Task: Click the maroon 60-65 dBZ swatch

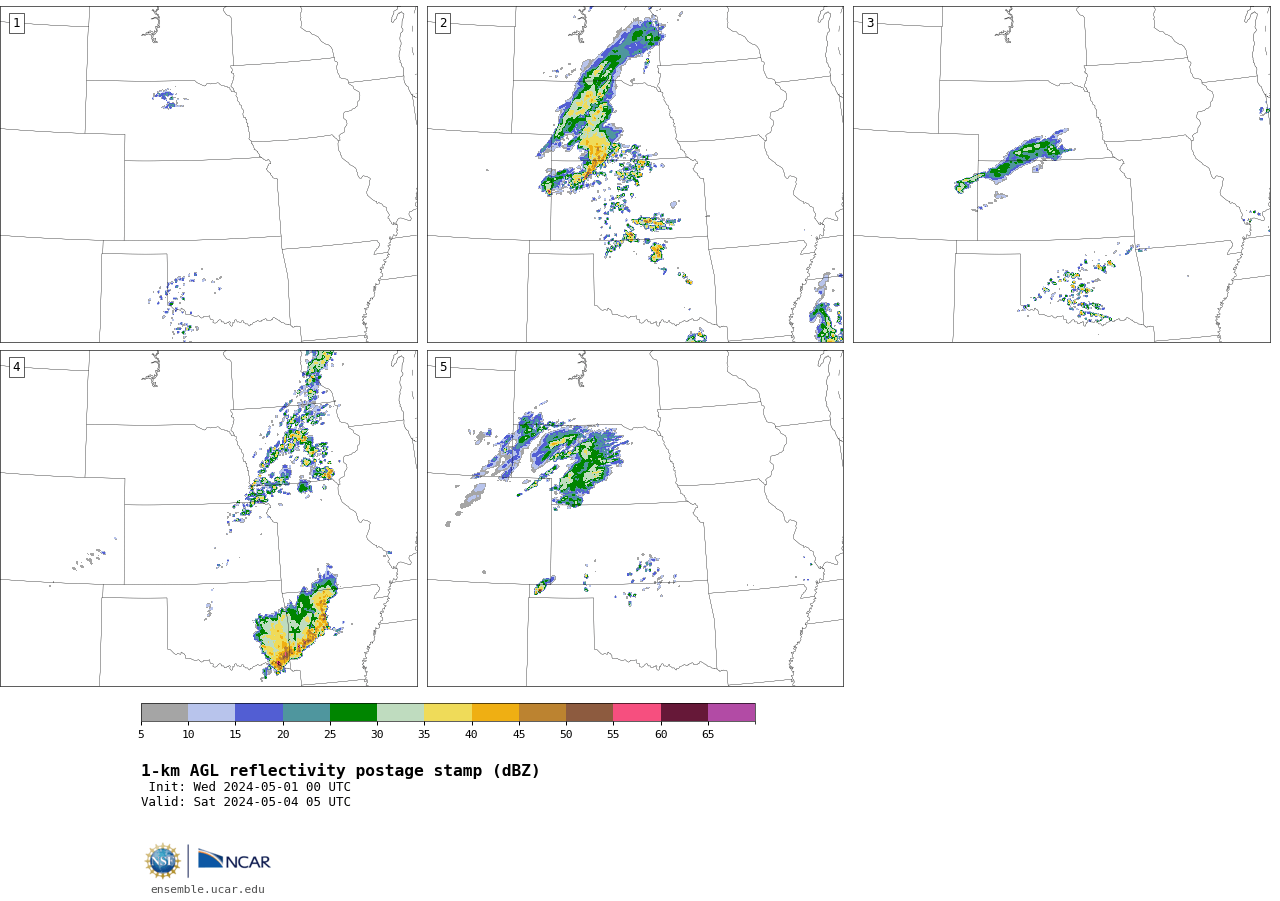Action: pyautogui.click(x=684, y=713)
